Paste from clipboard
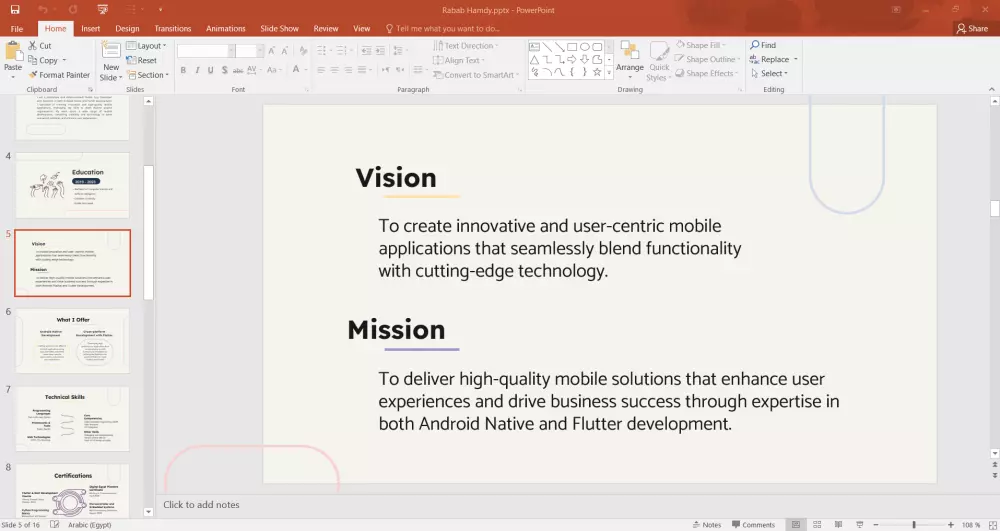This screenshot has width=1000, height=531. point(13,60)
